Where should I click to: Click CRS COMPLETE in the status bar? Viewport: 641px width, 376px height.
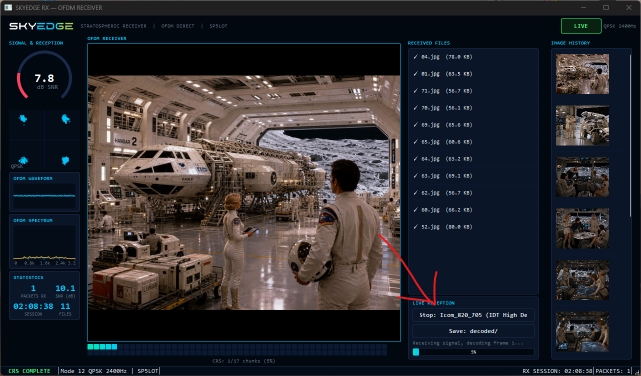[x=29, y=371]
